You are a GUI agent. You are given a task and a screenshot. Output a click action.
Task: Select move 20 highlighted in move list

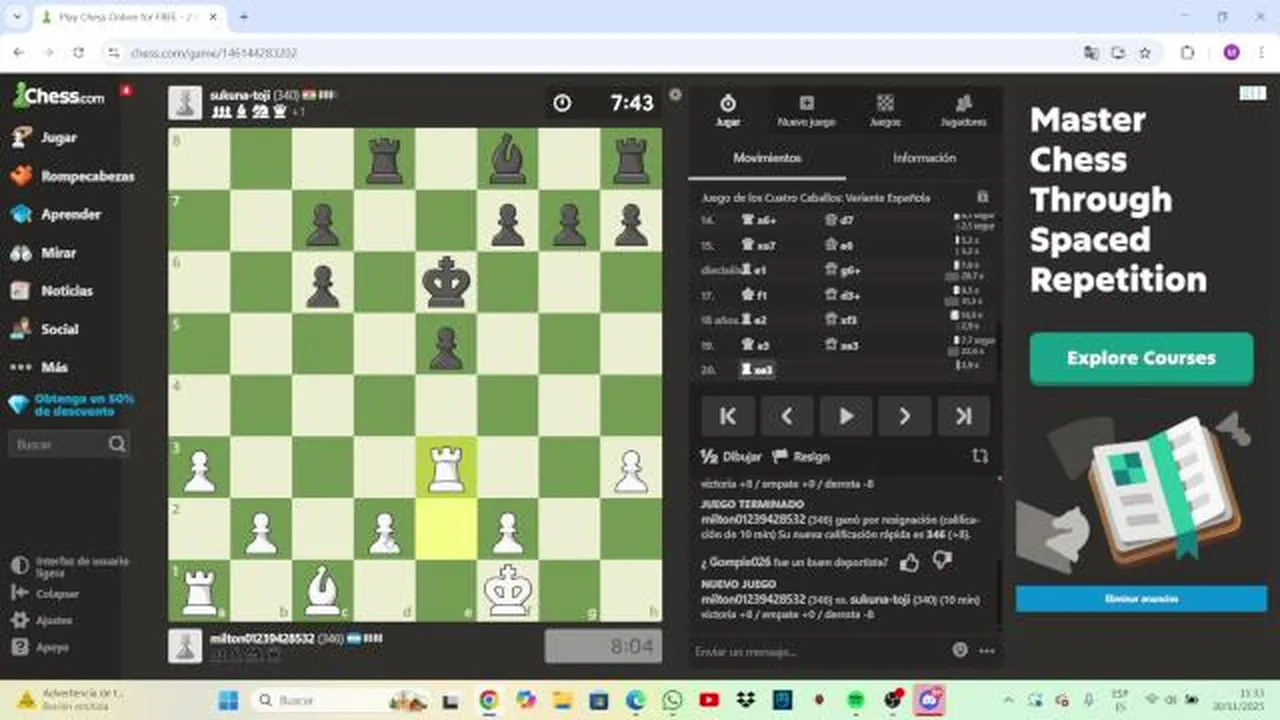point(757,369)
